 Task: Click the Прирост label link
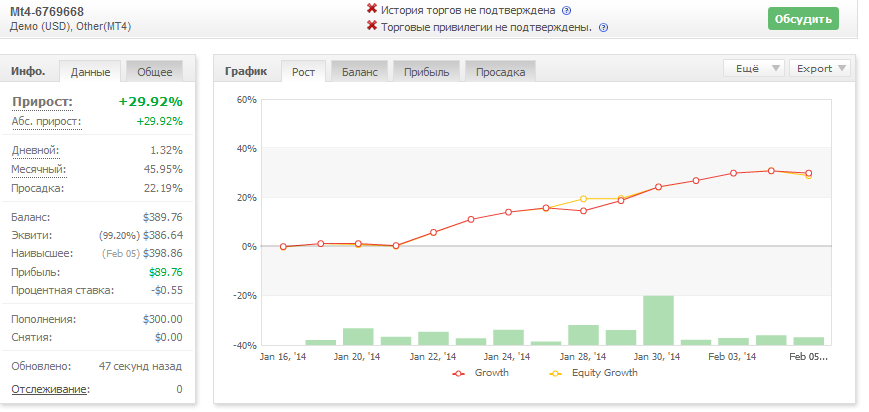43,103
